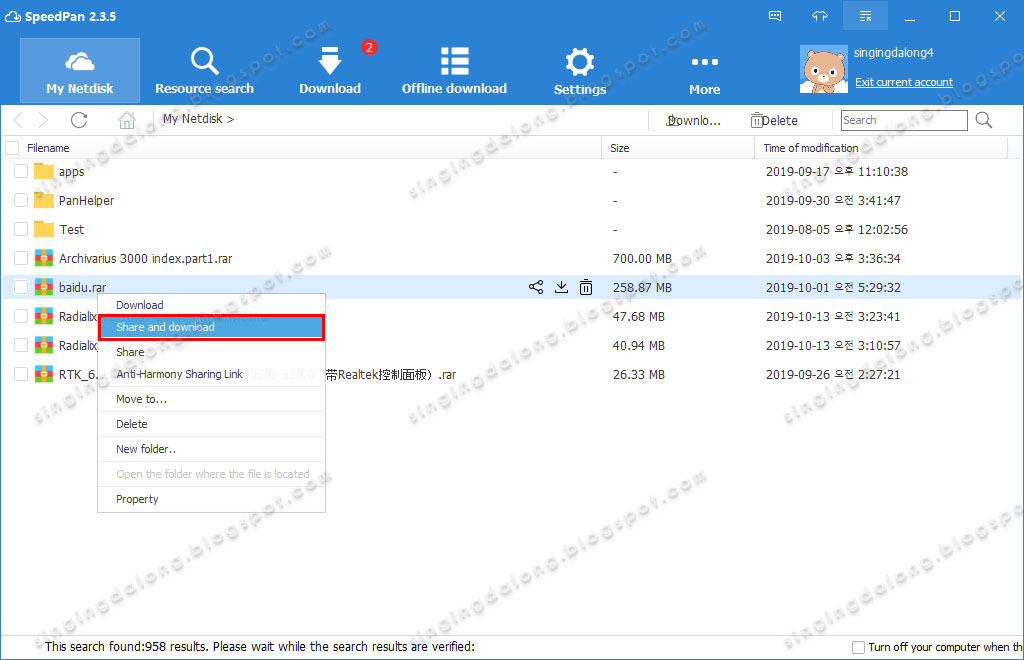This screenshot has height=660, width=1024.
Task: Open the Settings tab
Action: point(579,71)
